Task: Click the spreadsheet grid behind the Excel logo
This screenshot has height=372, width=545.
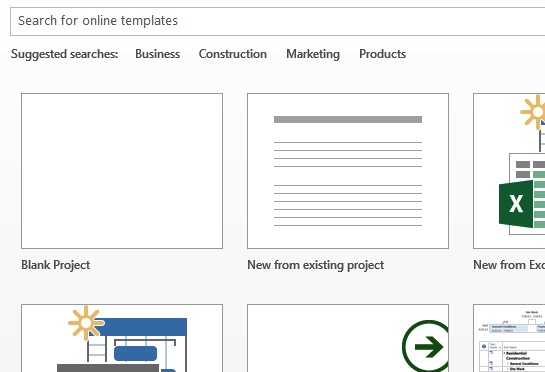Action: [x=527, y=194]
